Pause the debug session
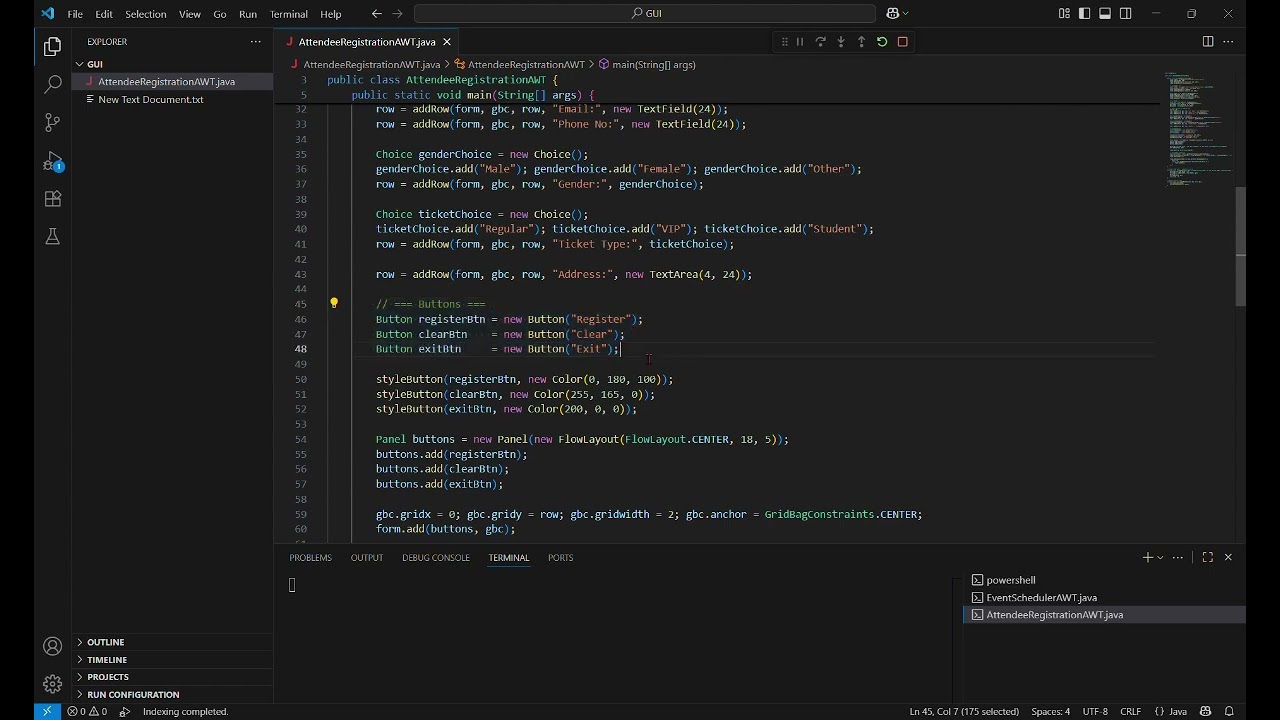1280x720 pixels. (800, 42)
